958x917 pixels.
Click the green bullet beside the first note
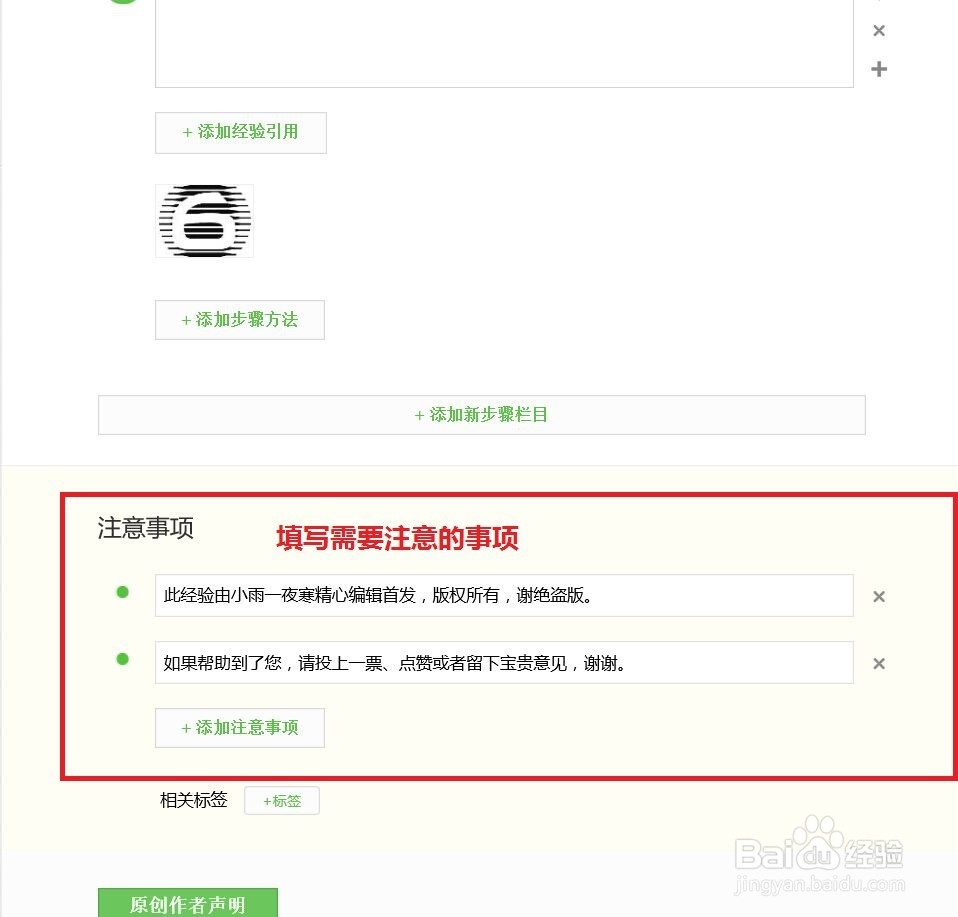pos(122,592)
